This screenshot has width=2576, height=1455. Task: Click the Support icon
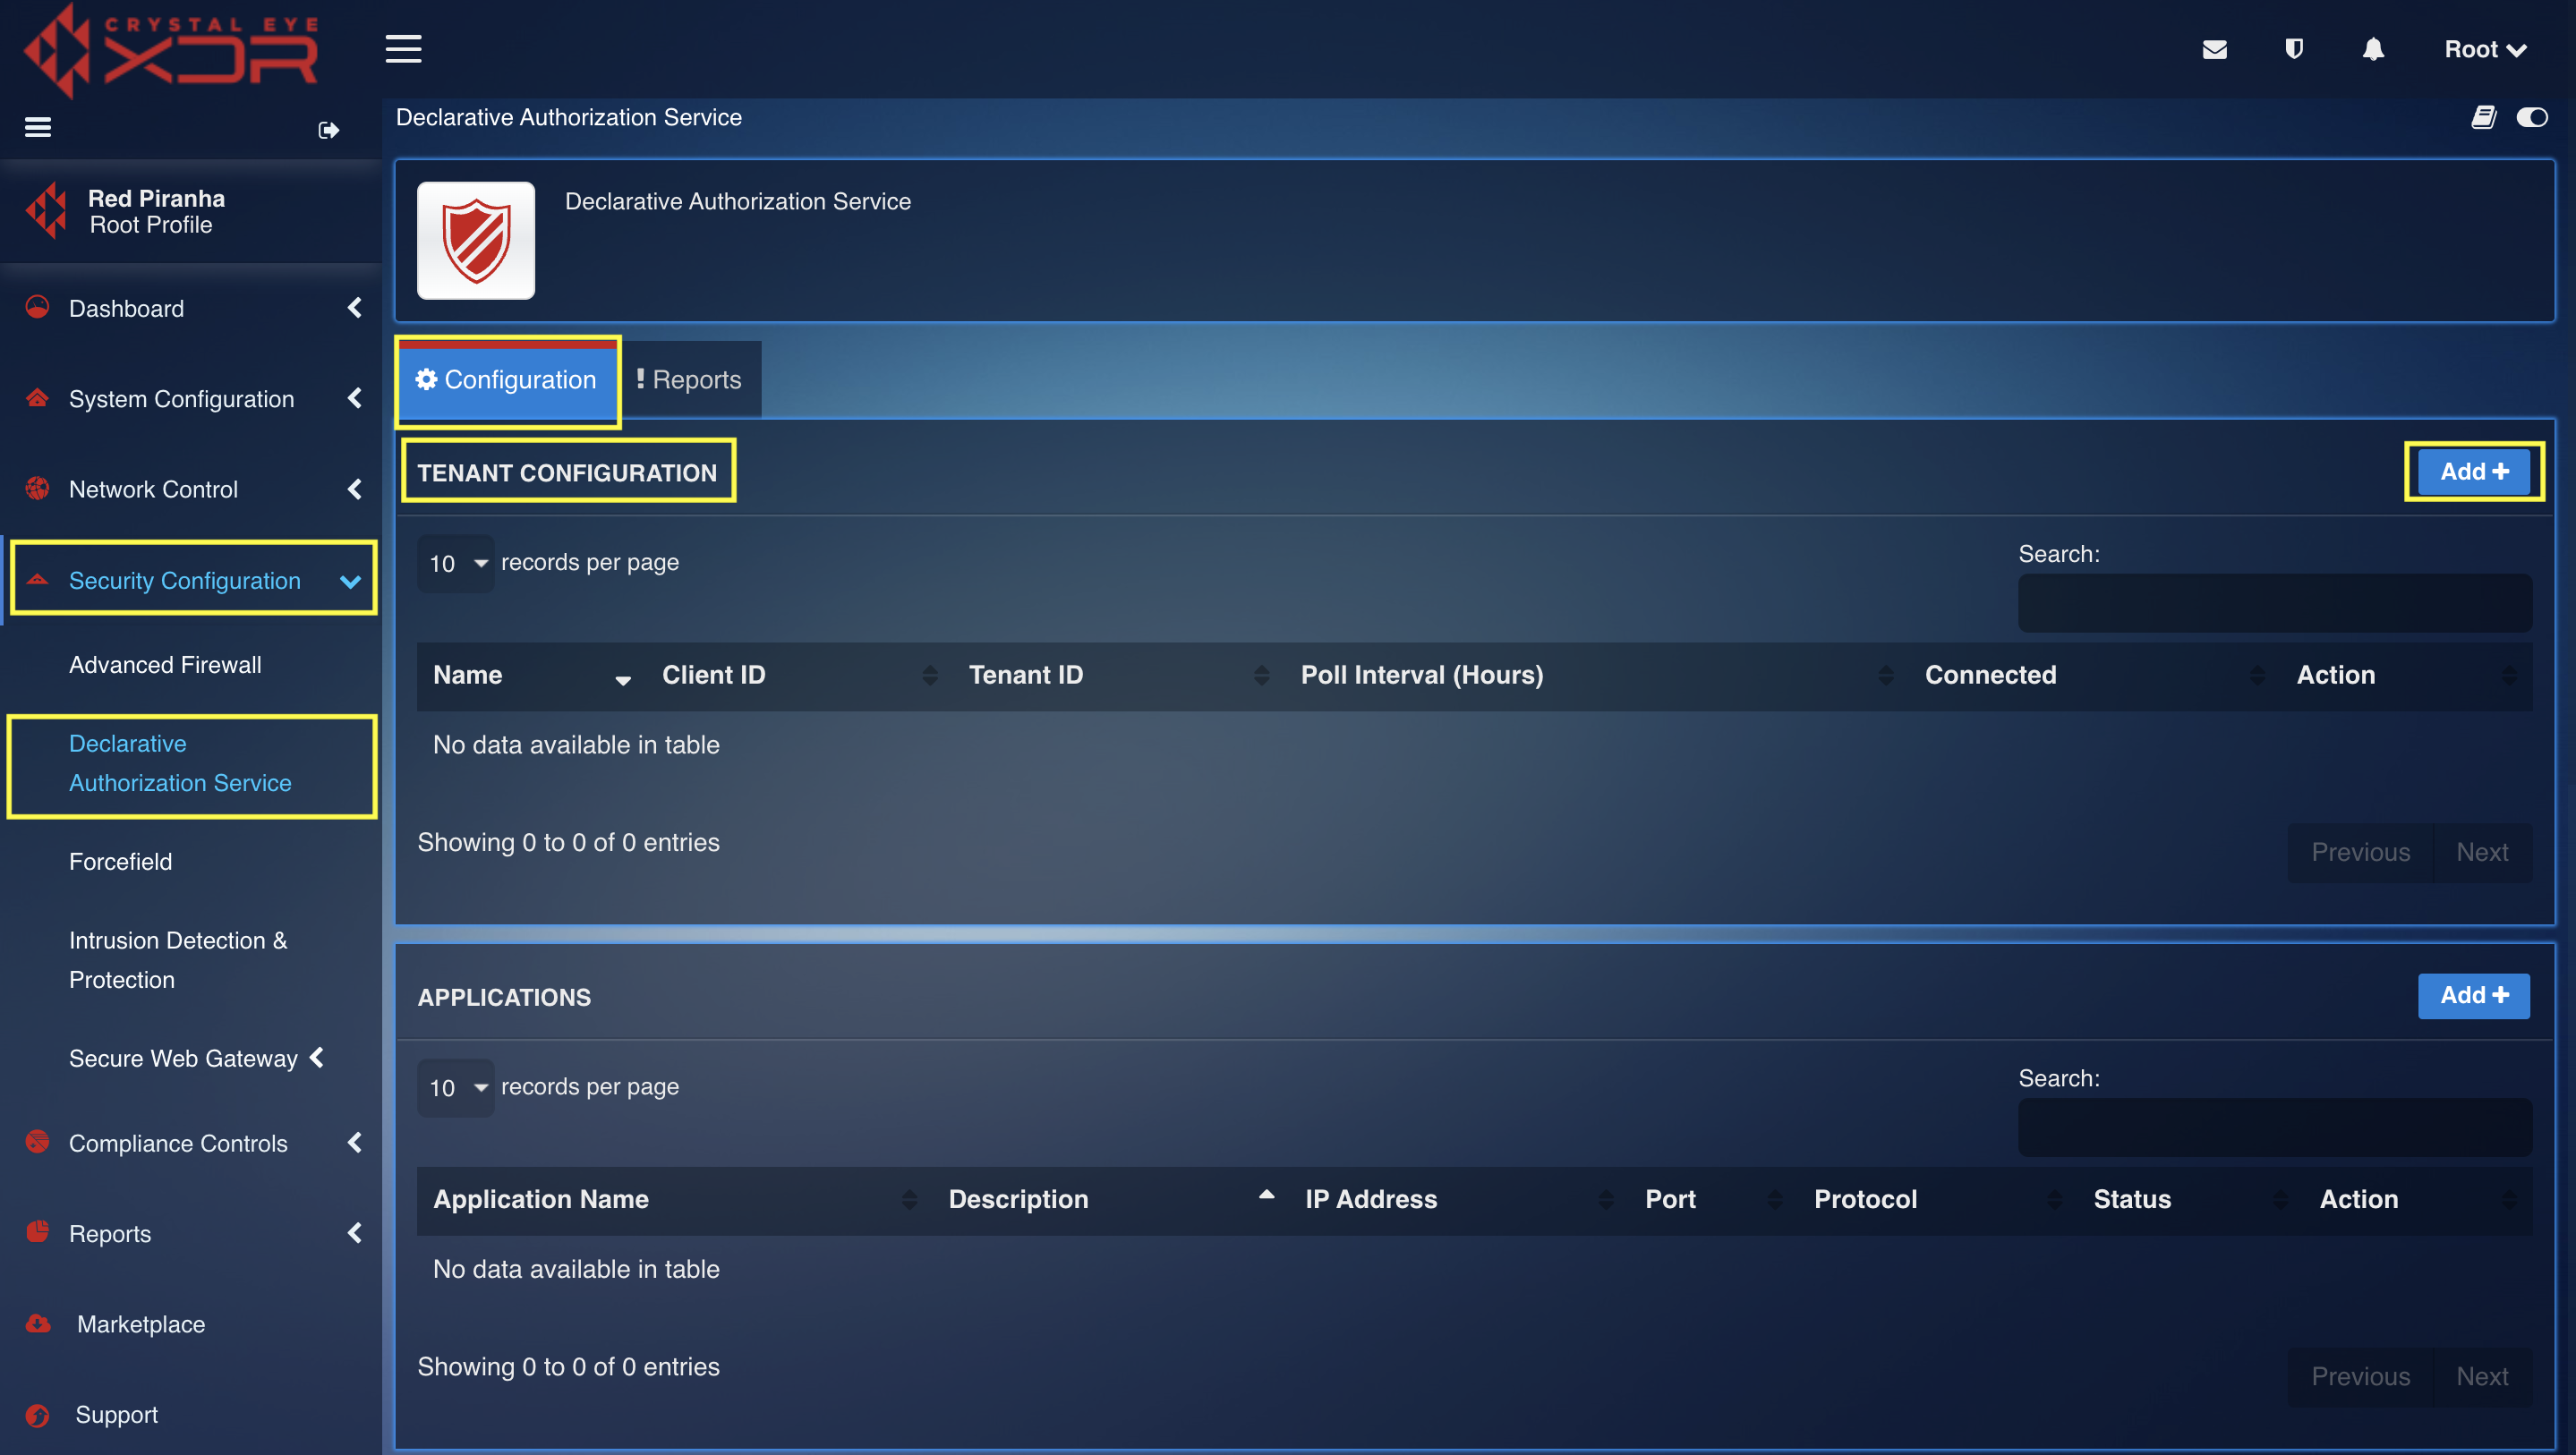38,1414
